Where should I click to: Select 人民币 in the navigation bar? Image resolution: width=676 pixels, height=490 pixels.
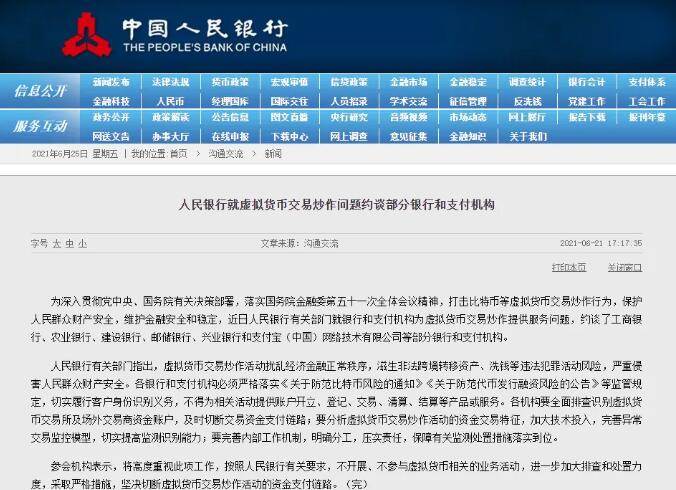pyautogui.click(x=170, y=101)
